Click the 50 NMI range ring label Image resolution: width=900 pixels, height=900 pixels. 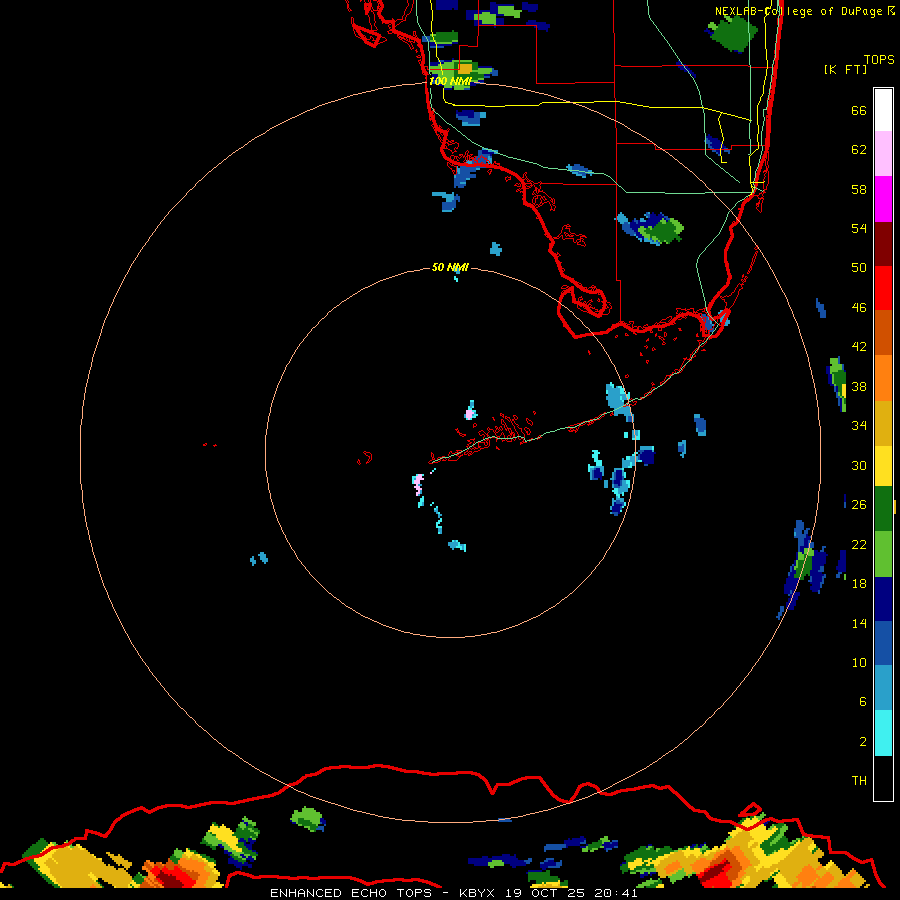coord(450,267)
